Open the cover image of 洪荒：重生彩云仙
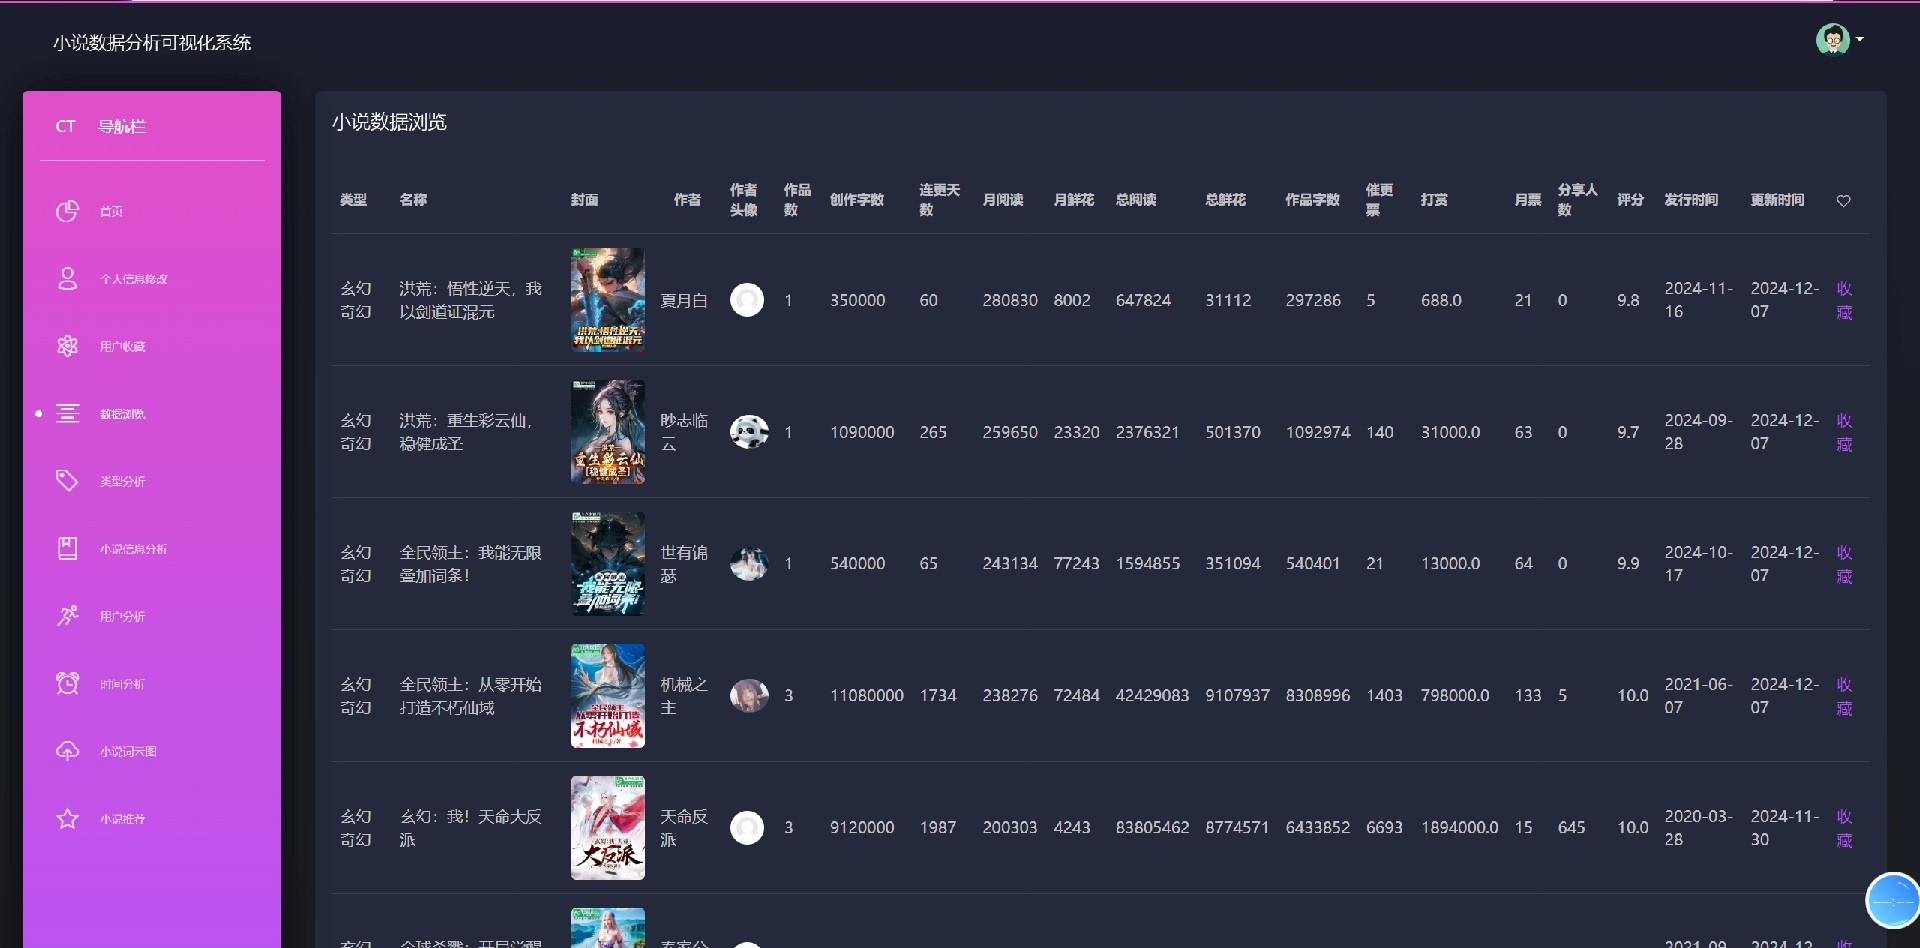This screenshot has height=948, width=1920. coord(608,432)
